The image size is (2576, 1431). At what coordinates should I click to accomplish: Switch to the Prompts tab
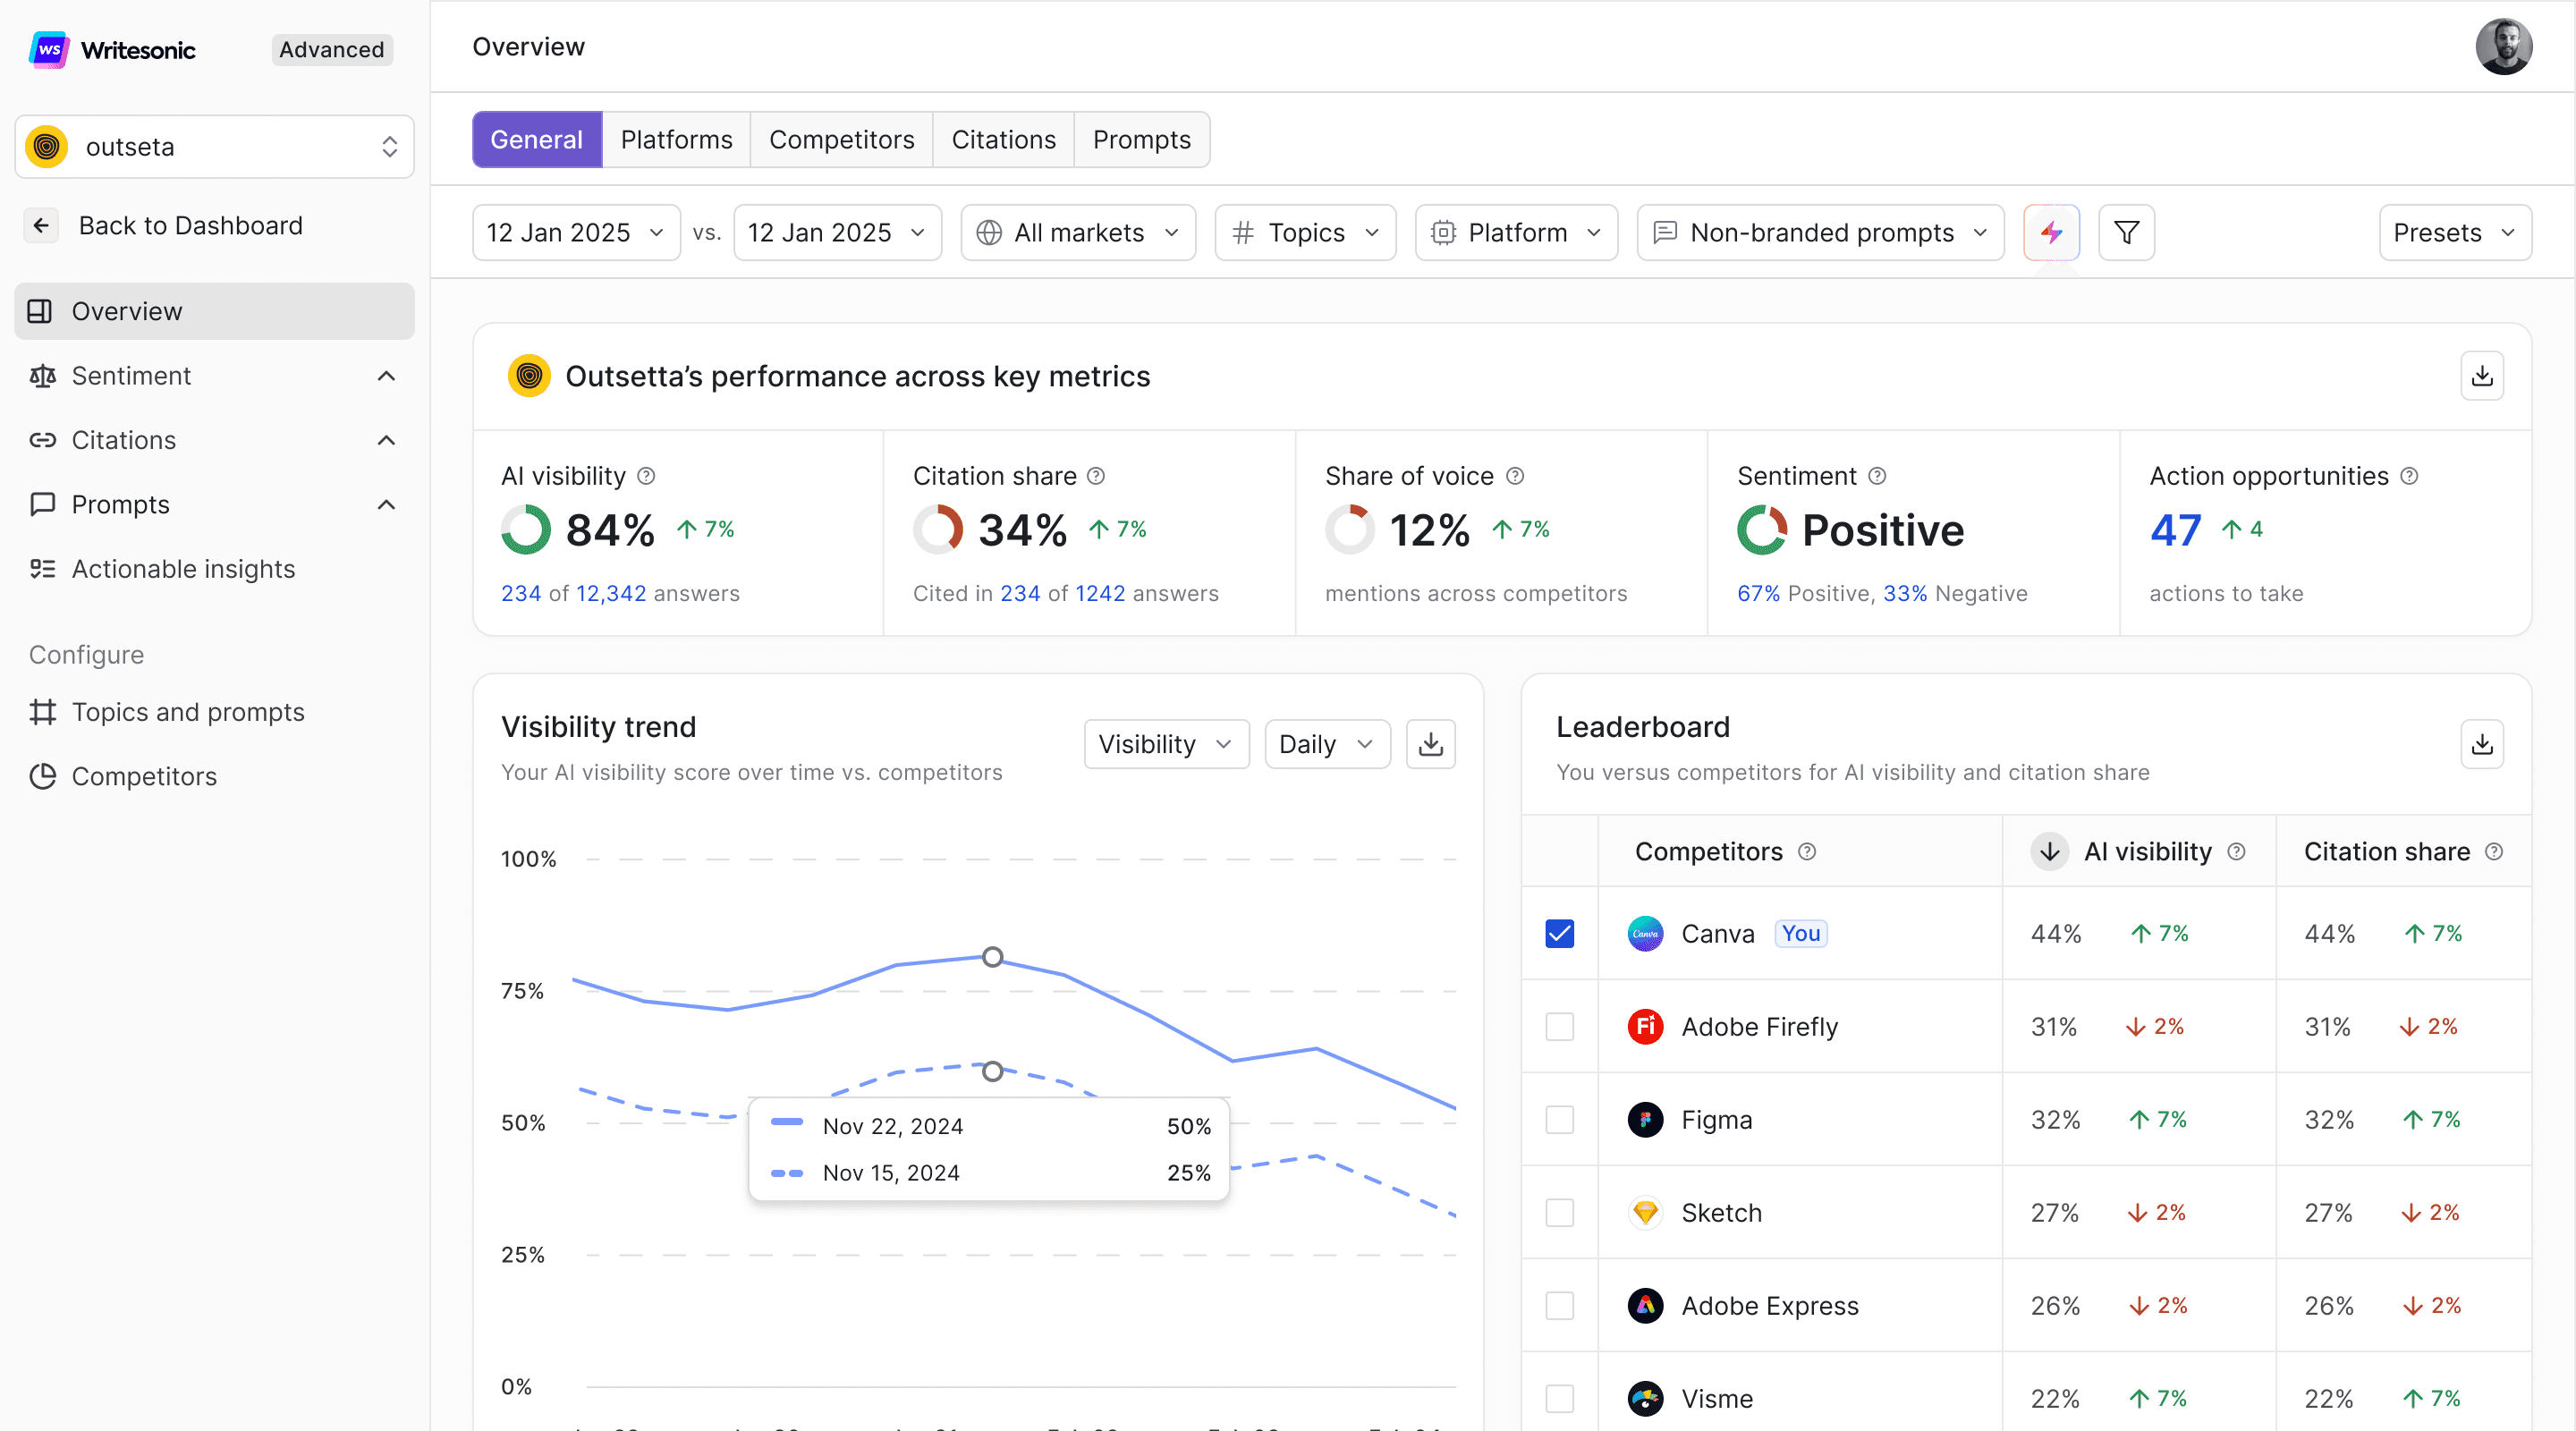pos(1141,140)
